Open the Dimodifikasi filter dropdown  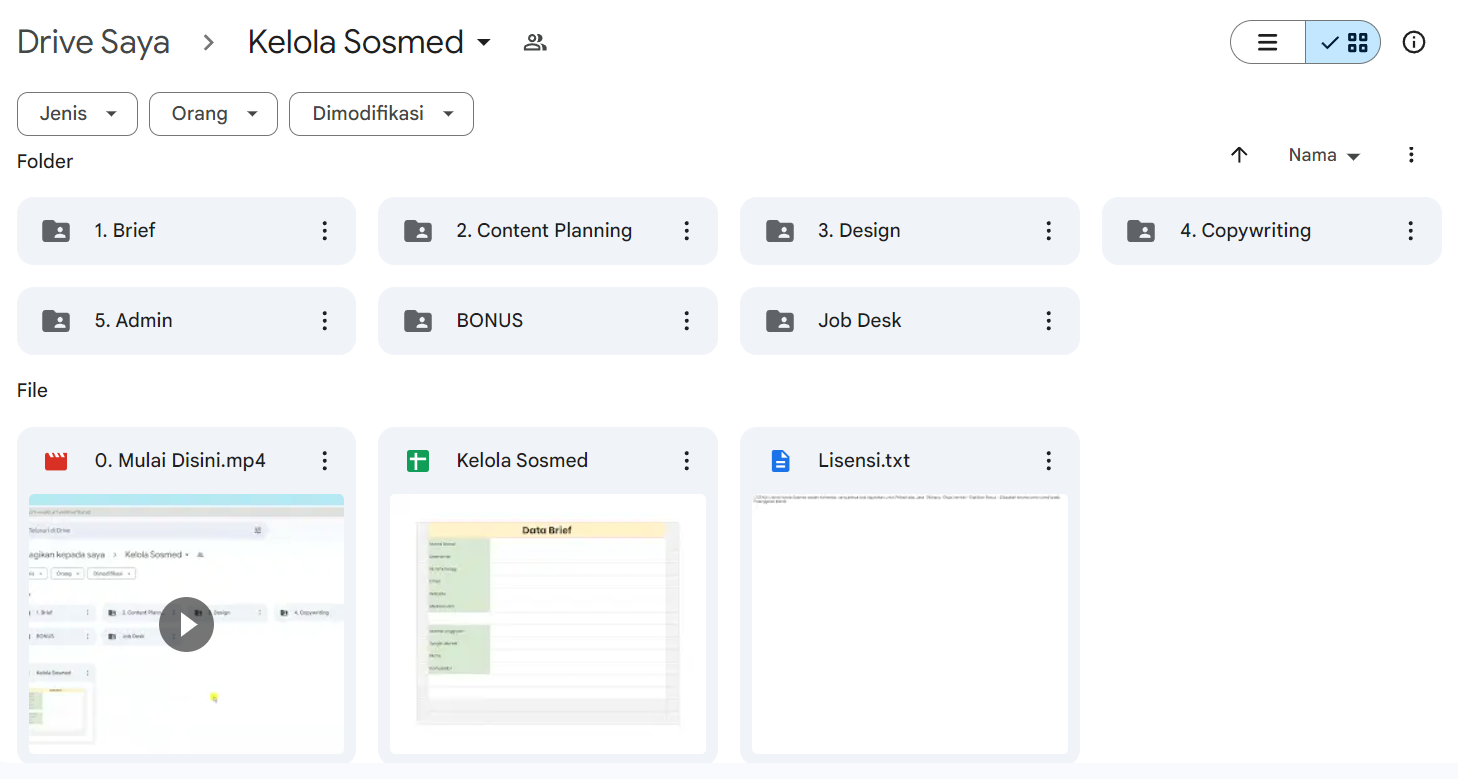[x=381, y=114]
